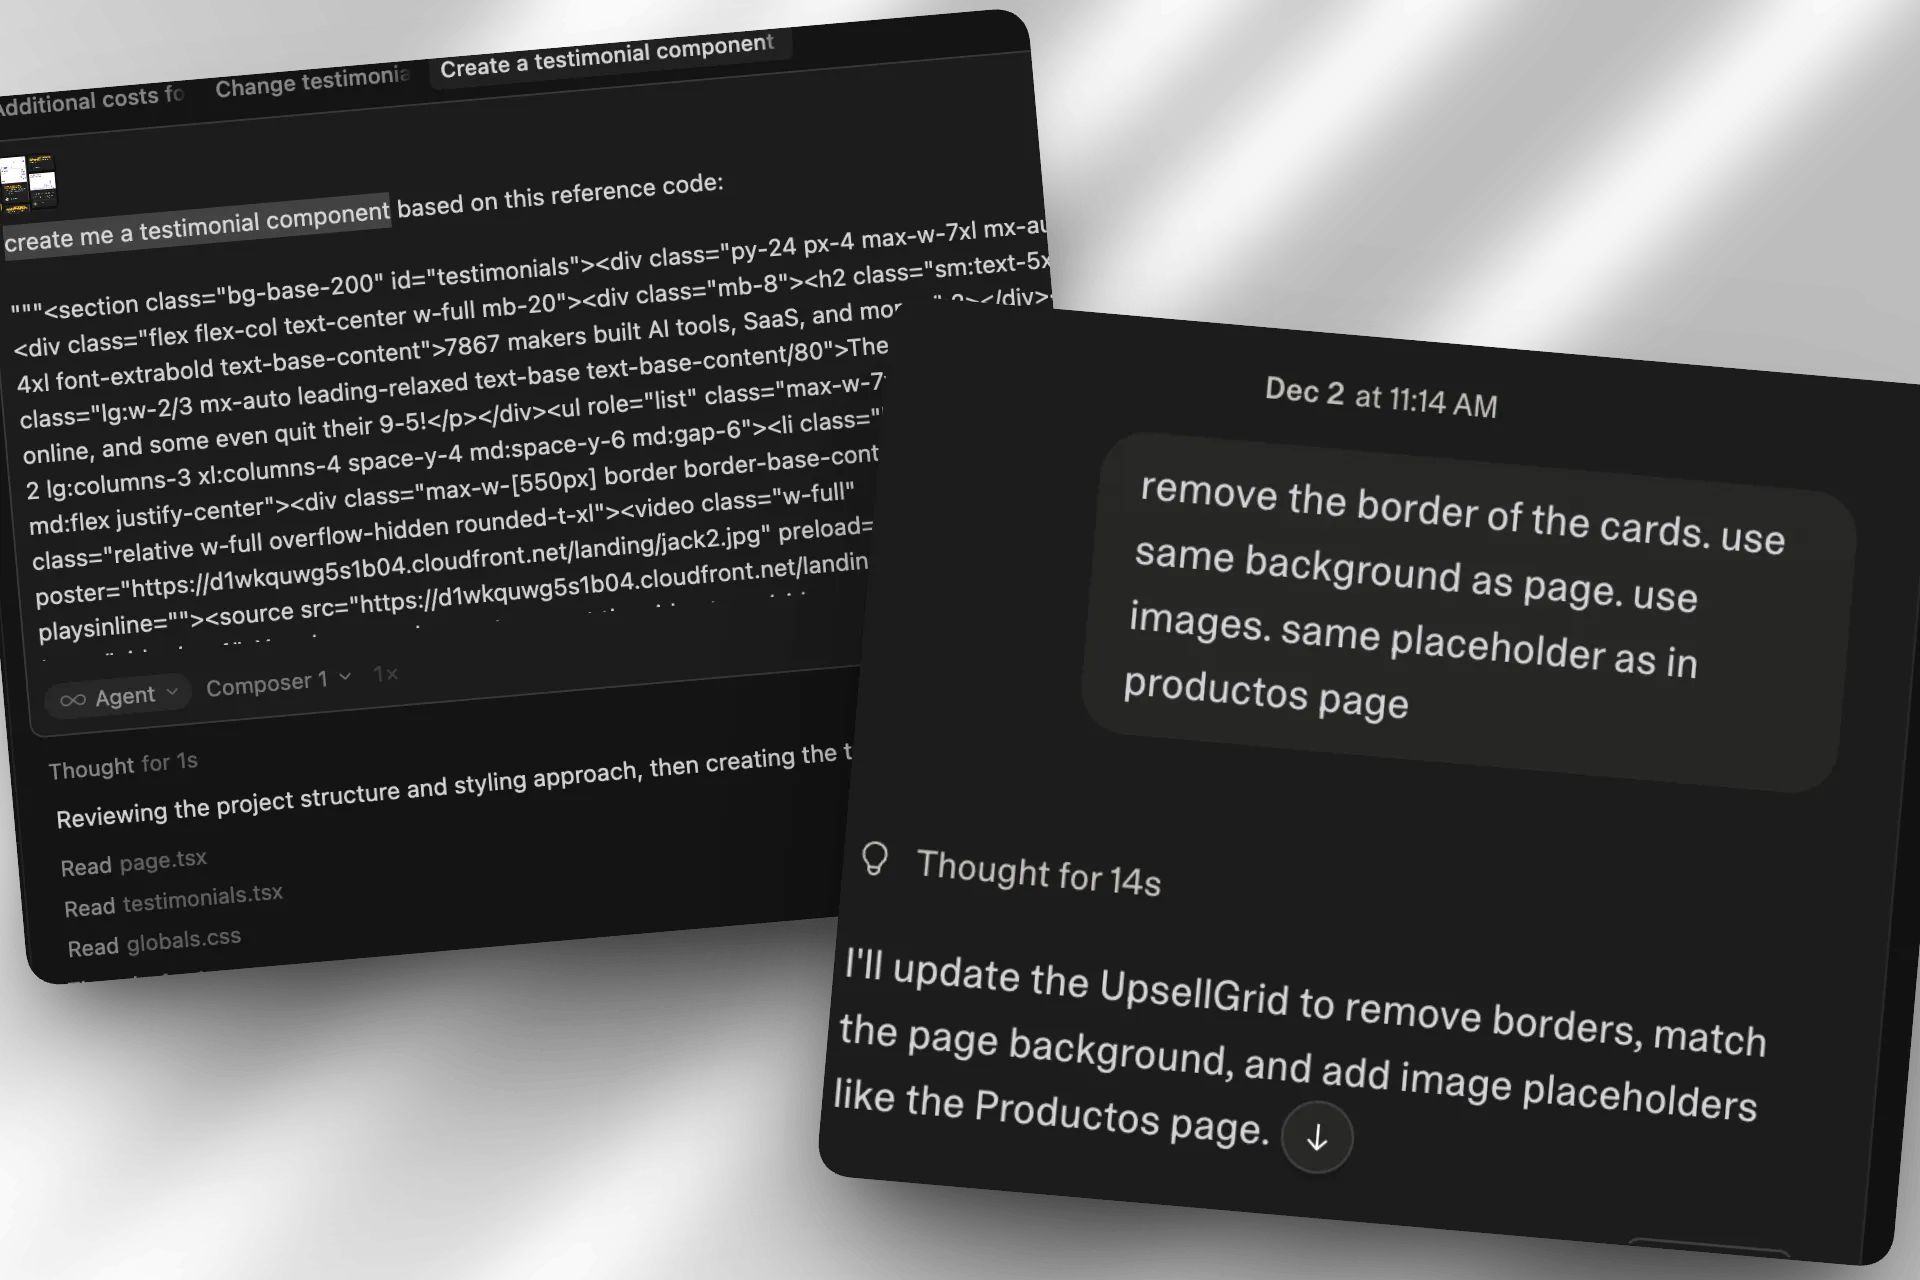Expand the 'Thought for 14s' section

pyautogui.click(x=1038, y=872)
